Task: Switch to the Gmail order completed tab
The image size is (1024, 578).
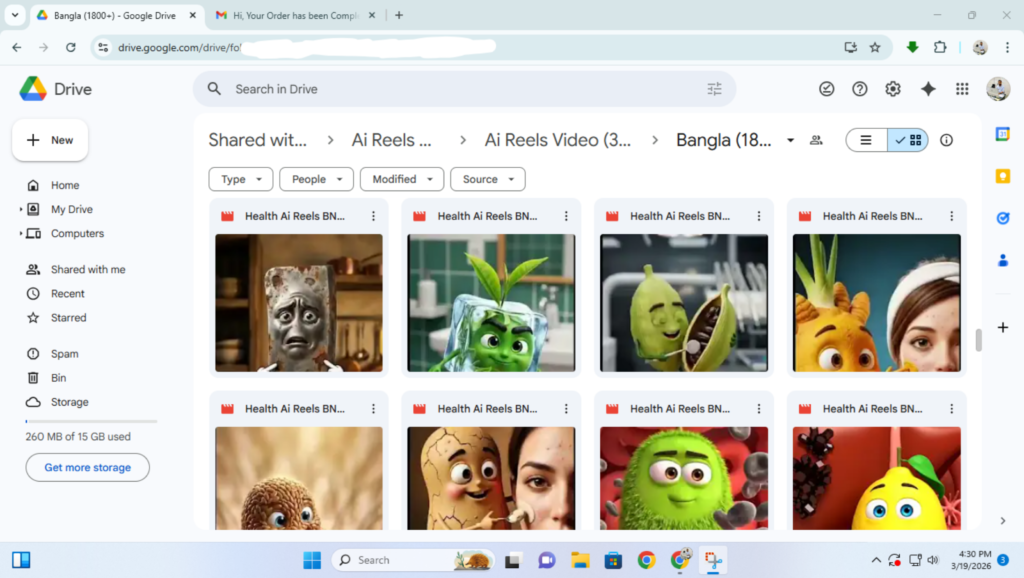Action: click(x=293, y=15)
